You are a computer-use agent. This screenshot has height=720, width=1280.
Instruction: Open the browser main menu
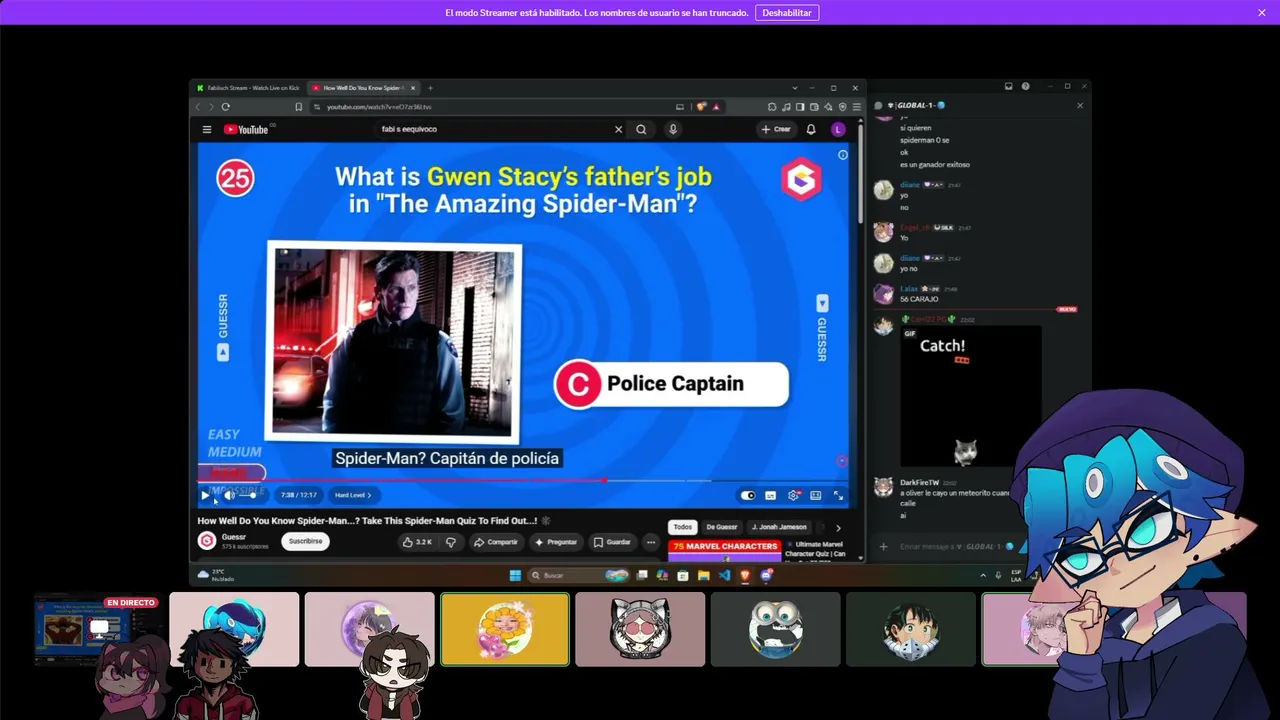[856, 107]
